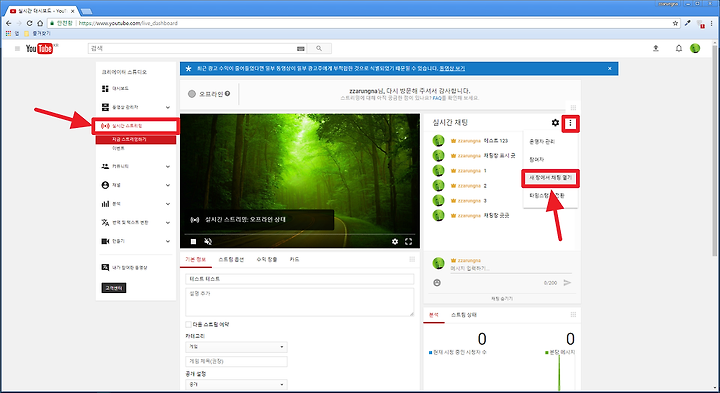Screen dimensions: 720x393
Task: Open the Dashboard (대시보드) sidebar icon
Action: tap(105, 88)
